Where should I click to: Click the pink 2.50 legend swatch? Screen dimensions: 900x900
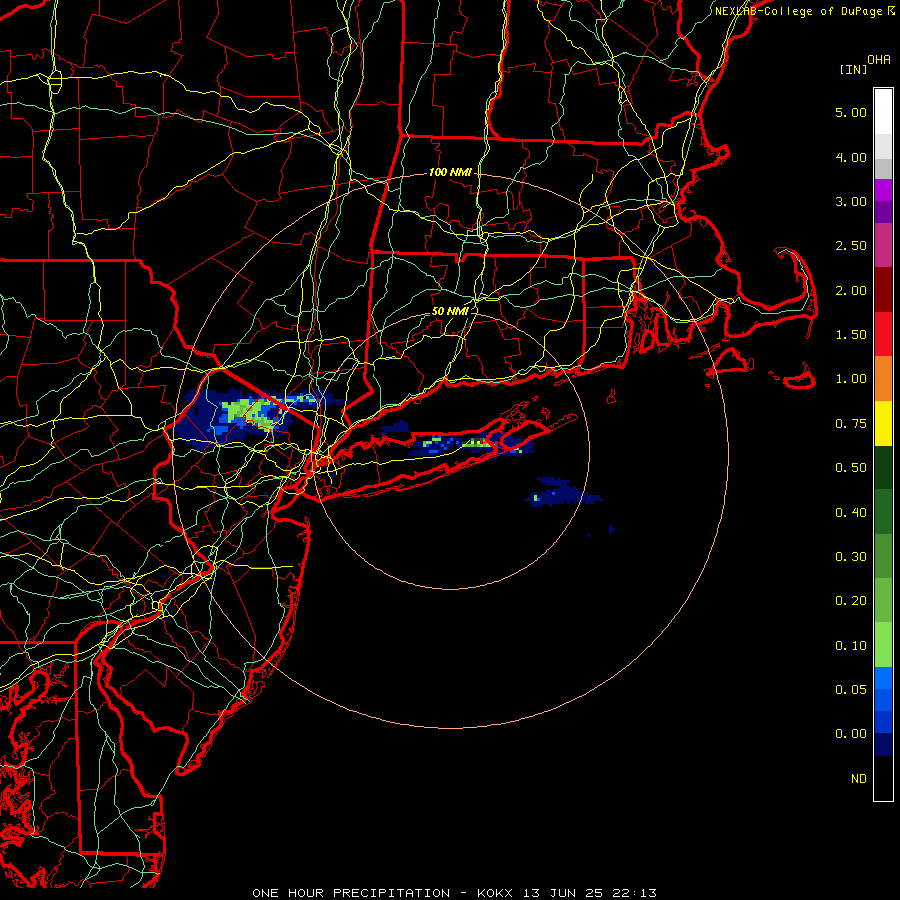[883, 245]
